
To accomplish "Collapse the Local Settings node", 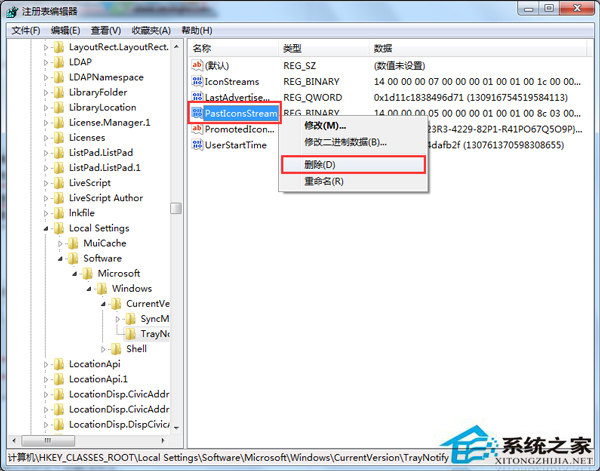I will 46,228.
